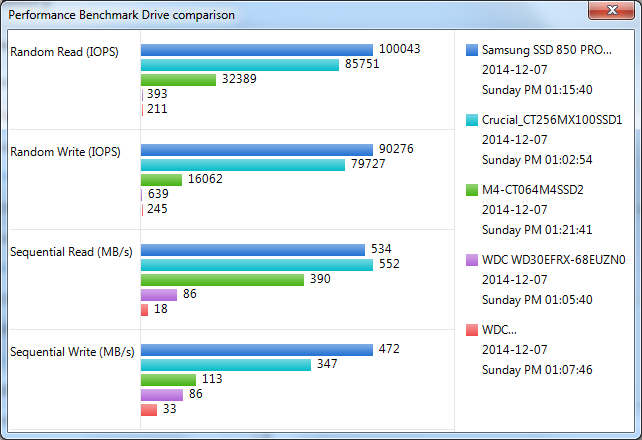Click the timestamp Sunday PM 01:21:41
The image size is (642, 440).
537,230
